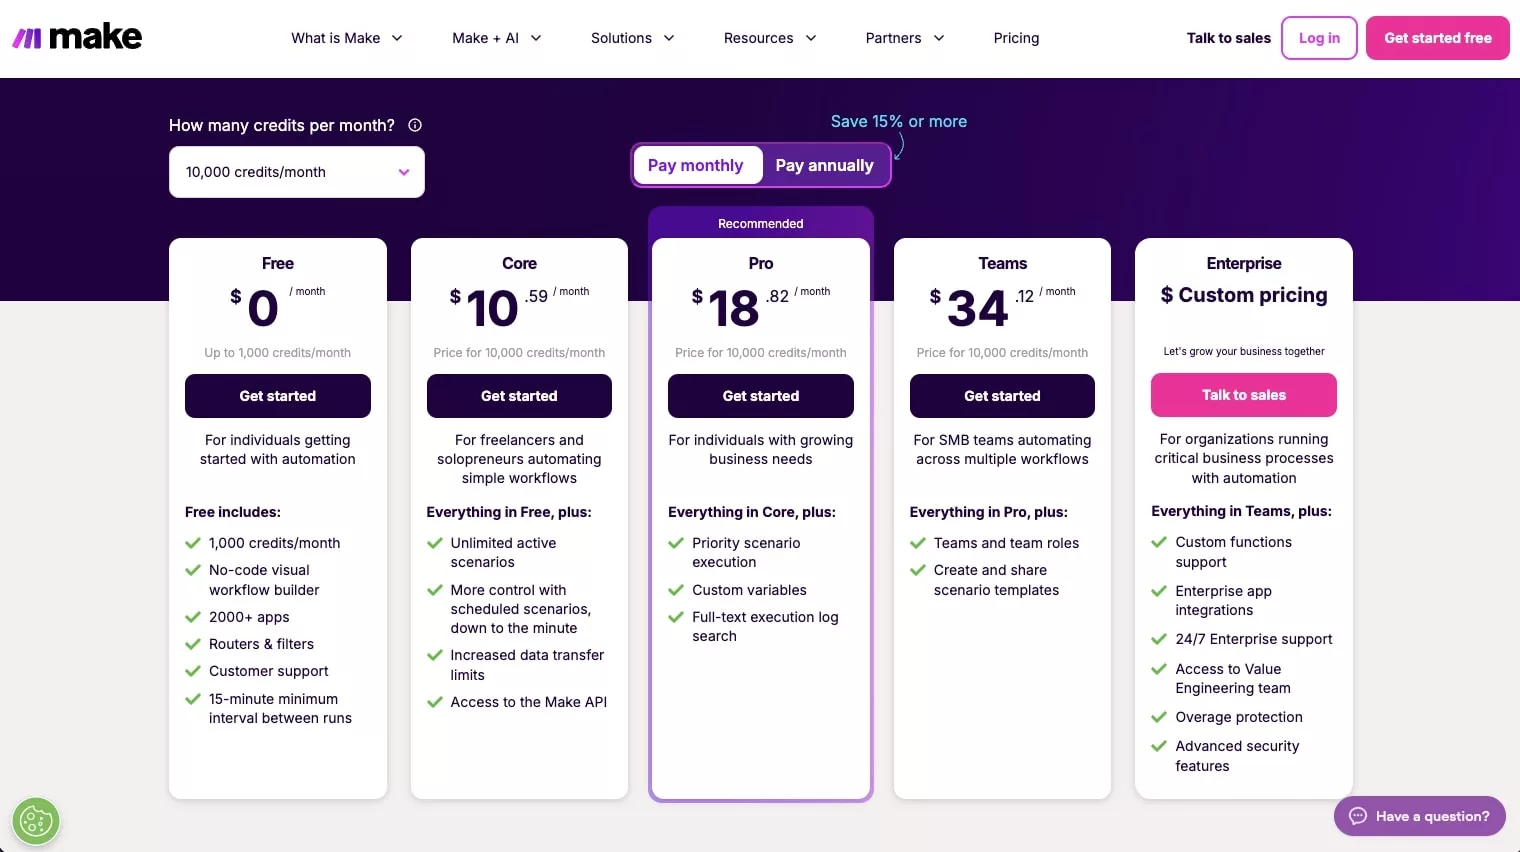Click the pink Talk to sales Enterprise button
This screenshot has width=1520, height=852.
1243,395
